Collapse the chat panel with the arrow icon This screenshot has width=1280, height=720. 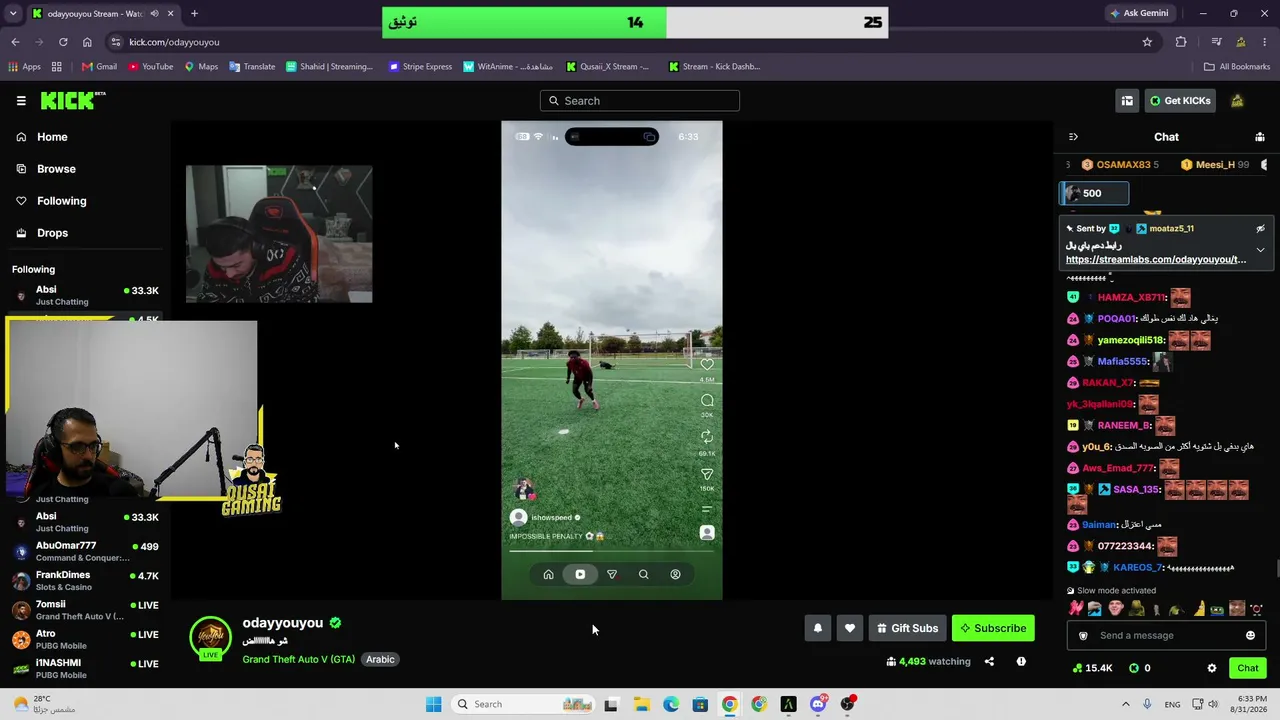point(1073,137)
